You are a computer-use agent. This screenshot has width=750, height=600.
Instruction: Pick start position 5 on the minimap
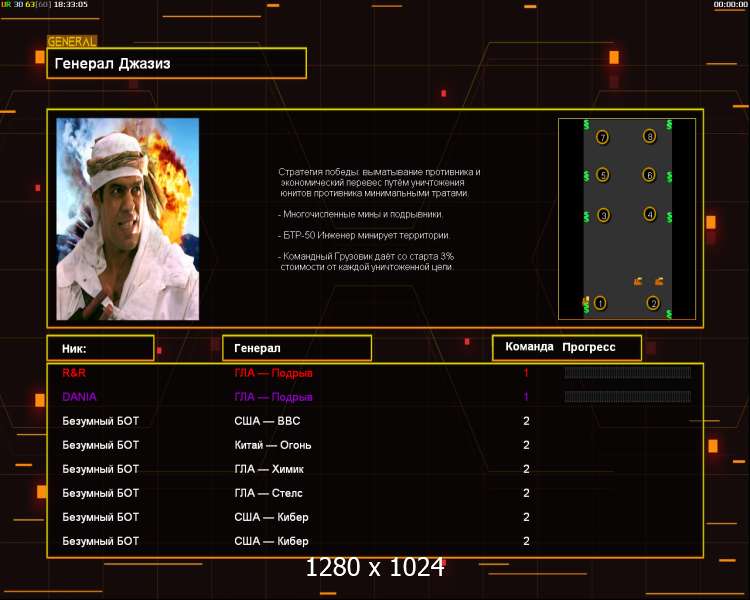tap(602, 175)
